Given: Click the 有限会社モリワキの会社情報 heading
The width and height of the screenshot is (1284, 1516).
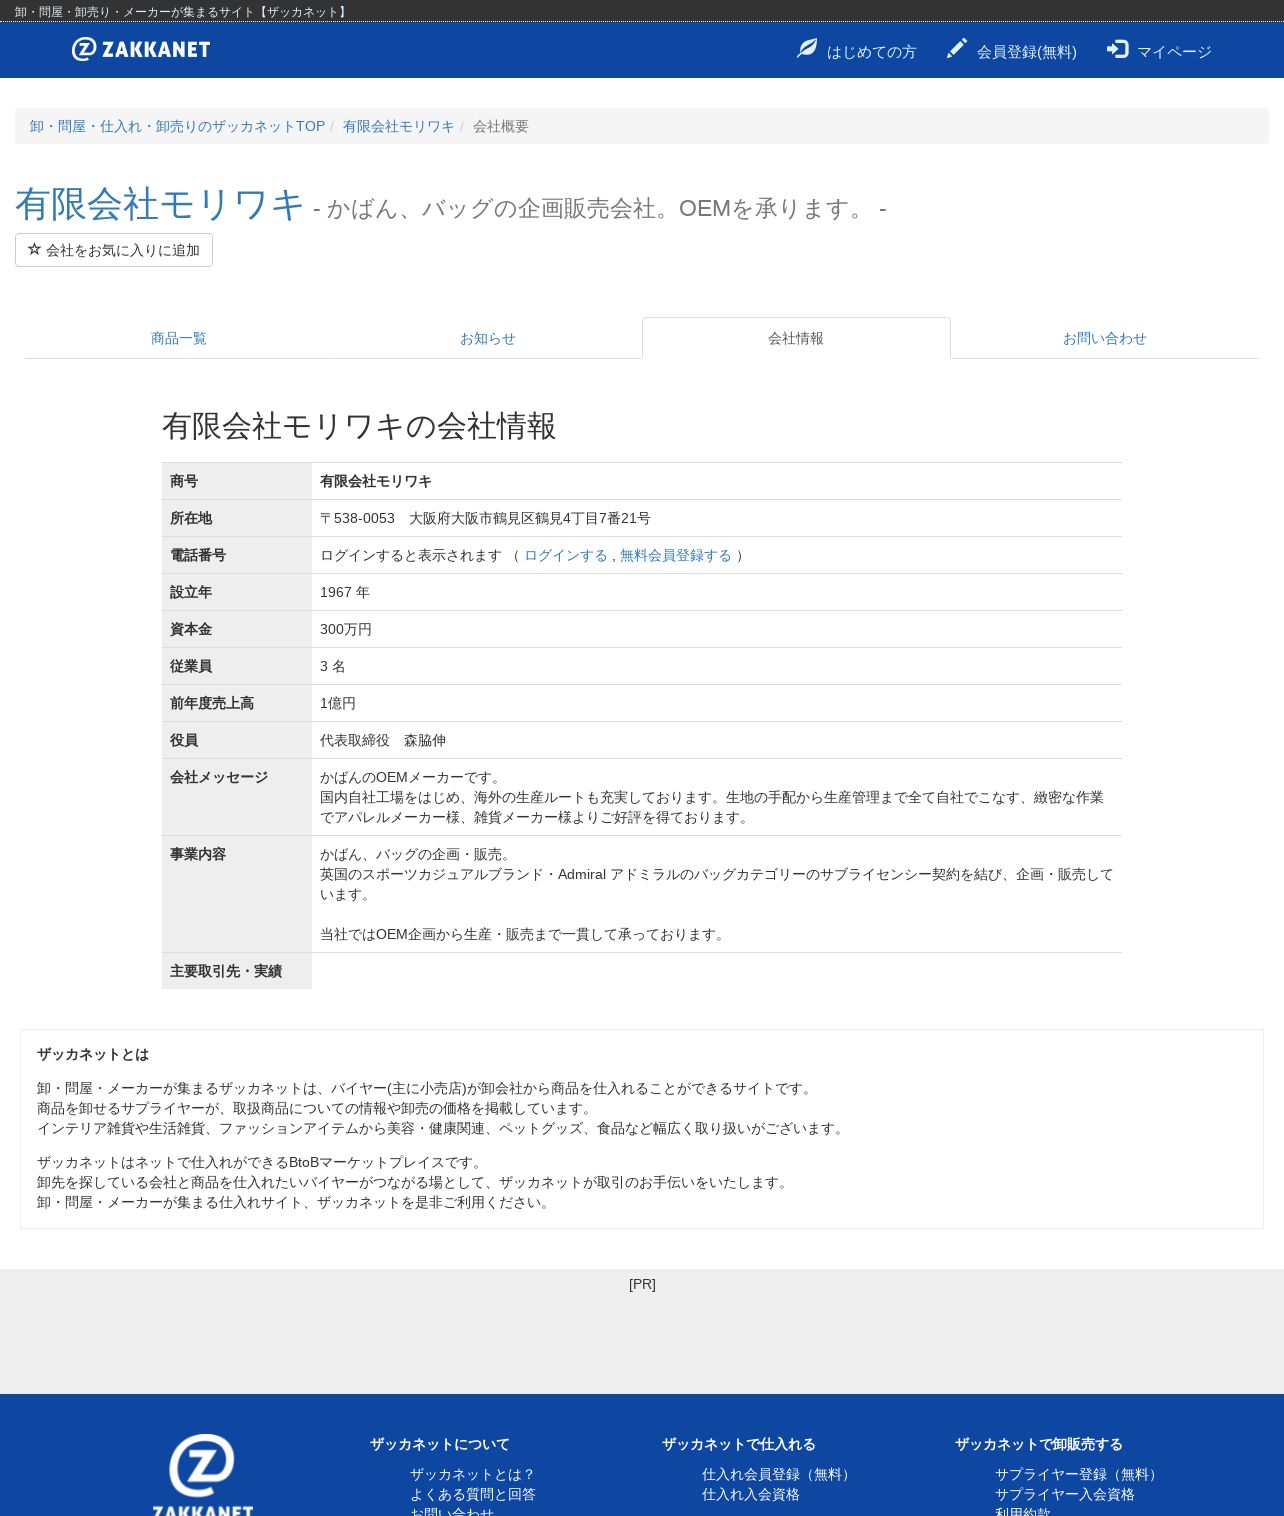Looking at the screenshot, I should 359,426.
